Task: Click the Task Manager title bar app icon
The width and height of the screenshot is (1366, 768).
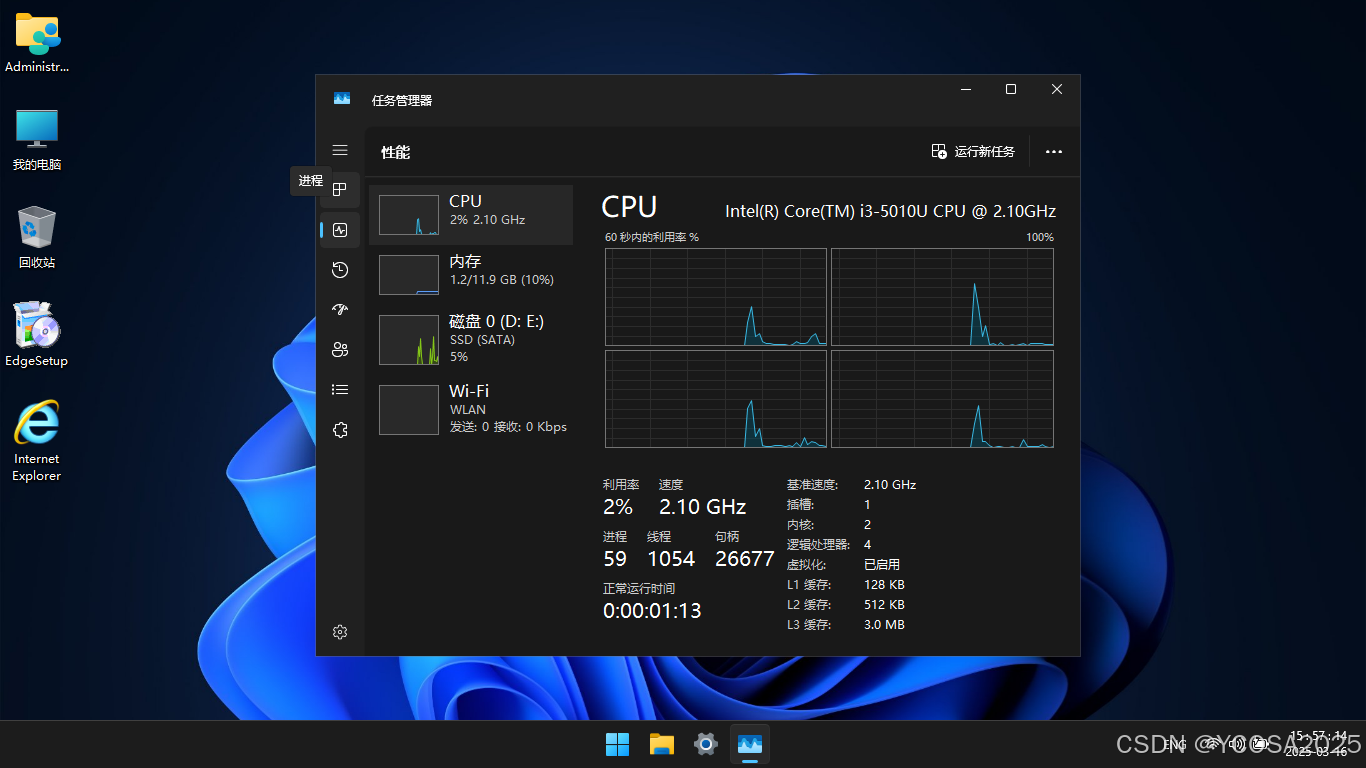Action: click(x=342, y=99)
